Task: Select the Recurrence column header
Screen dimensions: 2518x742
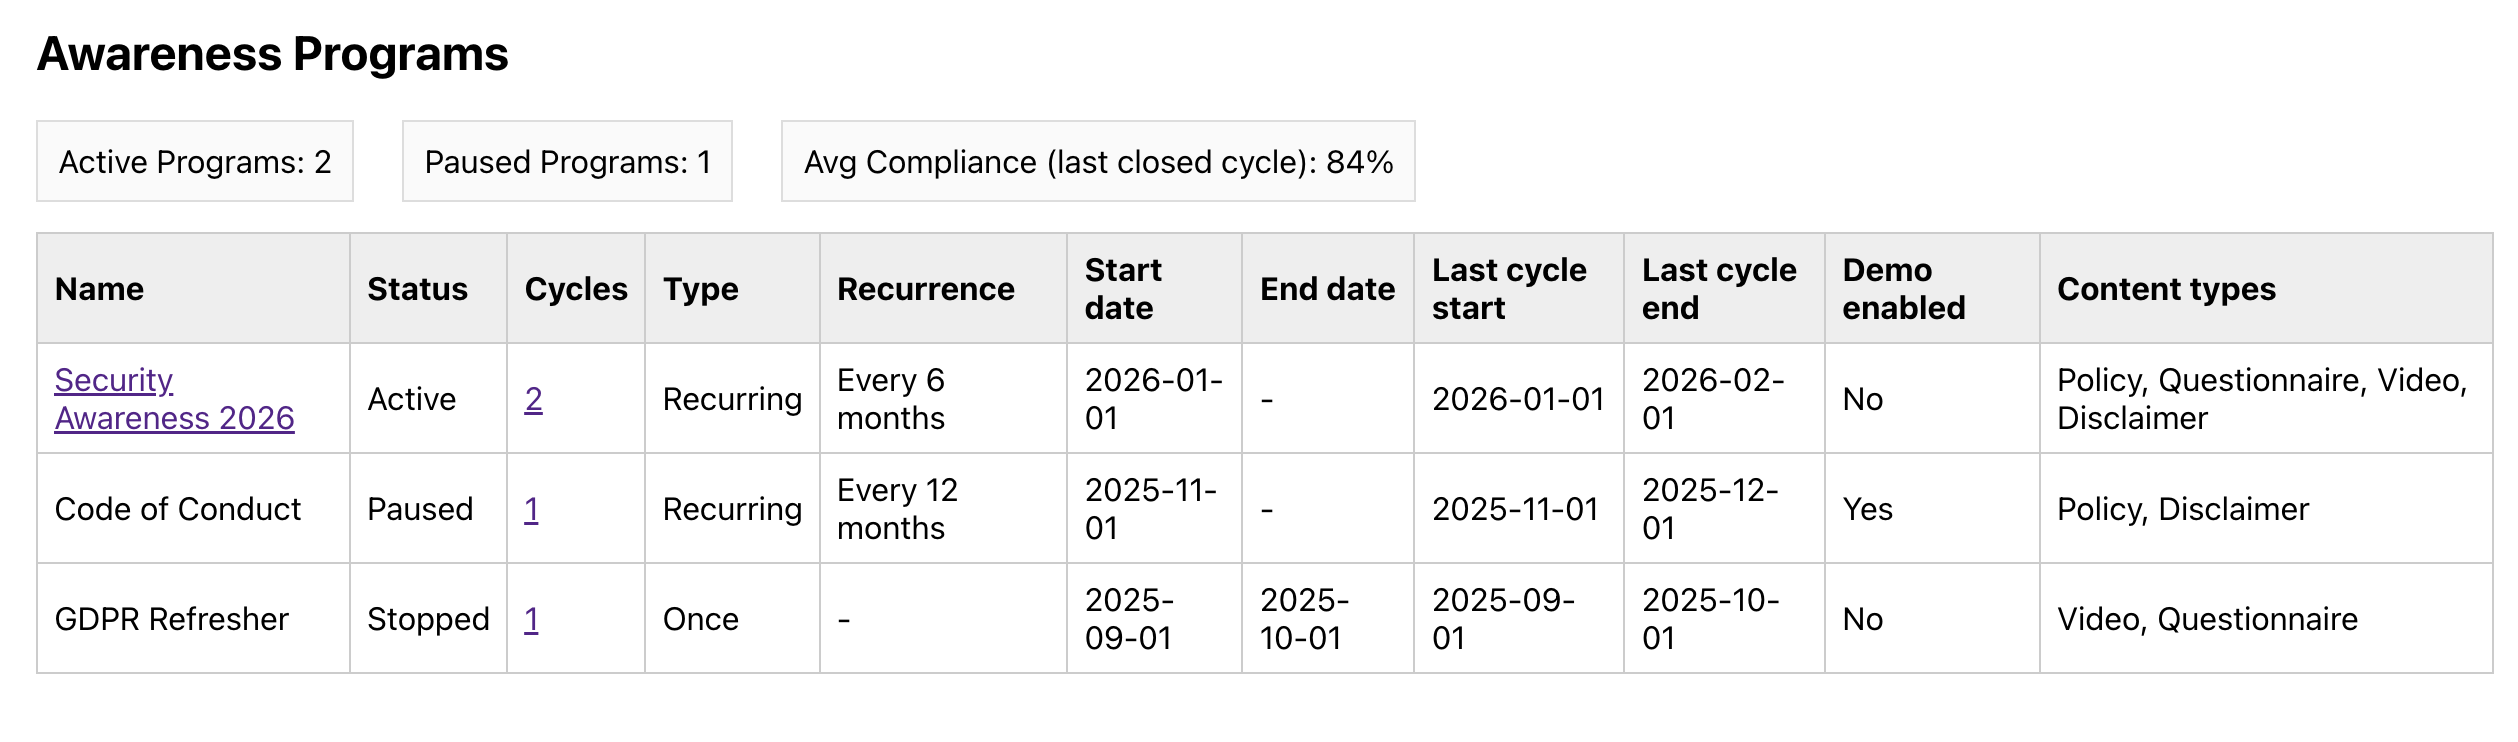Action: click(926, 289)
